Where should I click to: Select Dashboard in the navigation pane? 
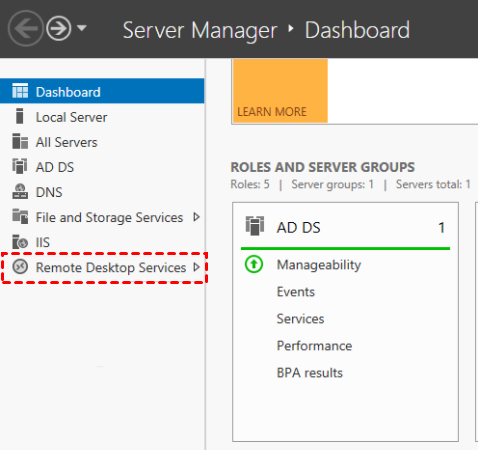pos(102,91)
